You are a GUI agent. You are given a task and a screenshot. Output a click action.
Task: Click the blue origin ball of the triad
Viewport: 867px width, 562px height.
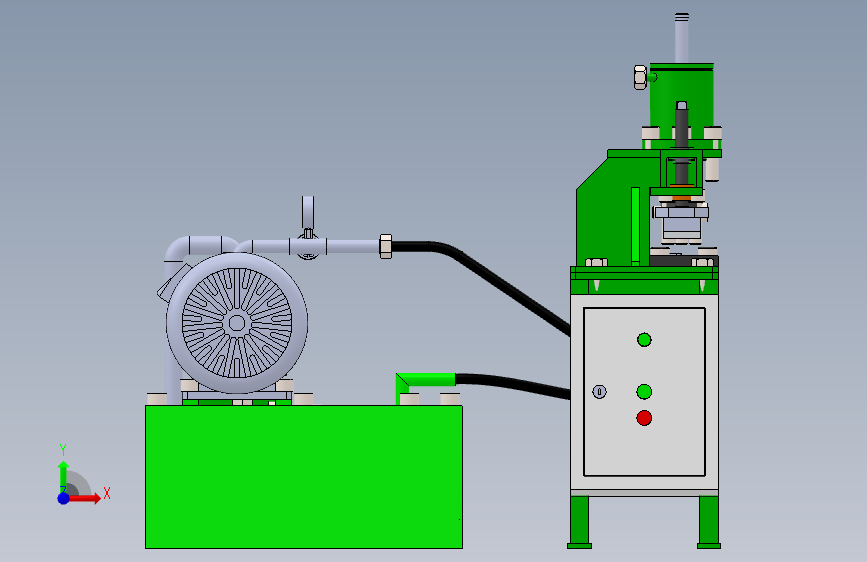63,498
